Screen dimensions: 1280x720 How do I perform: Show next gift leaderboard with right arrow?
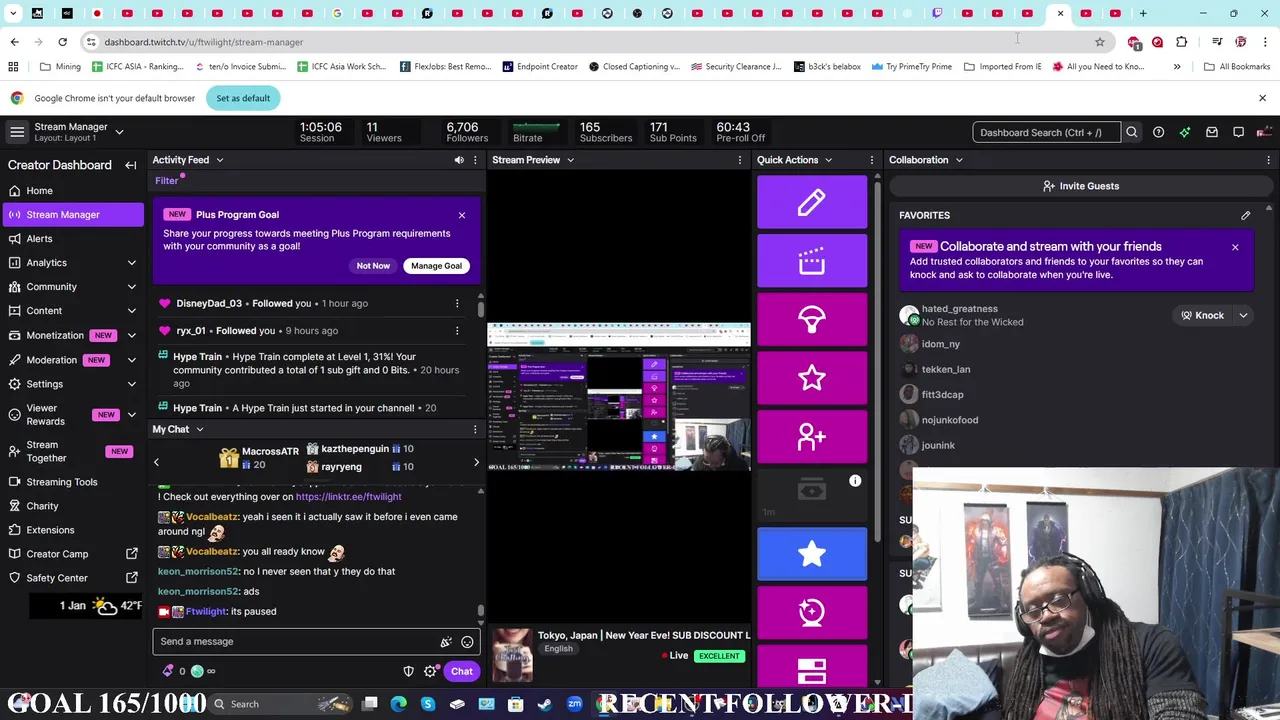pos(476,462)
